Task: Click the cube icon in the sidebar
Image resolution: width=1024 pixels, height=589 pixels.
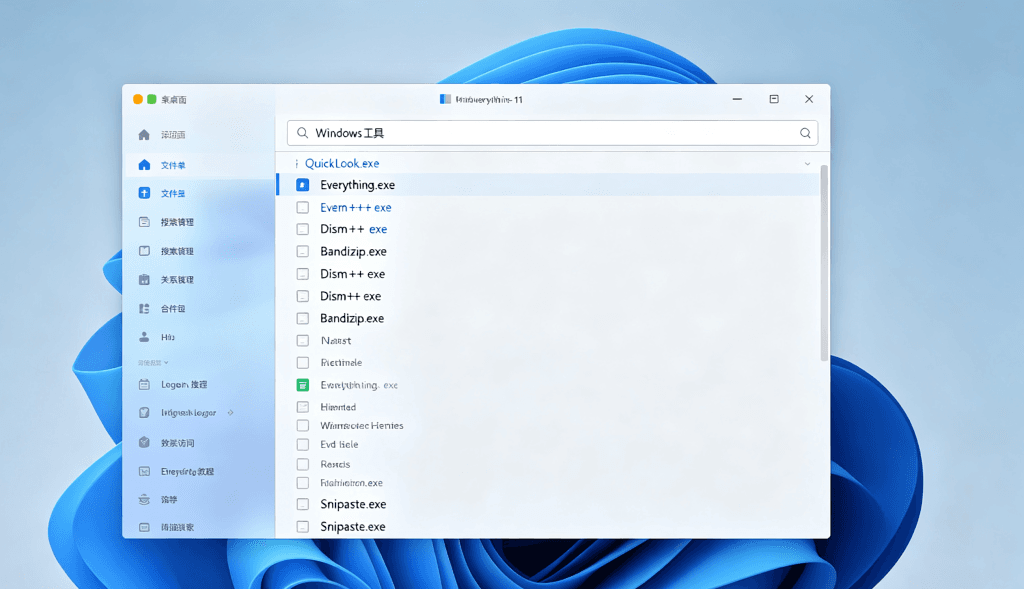Action: pyautogui.click(x=144, y=442)
